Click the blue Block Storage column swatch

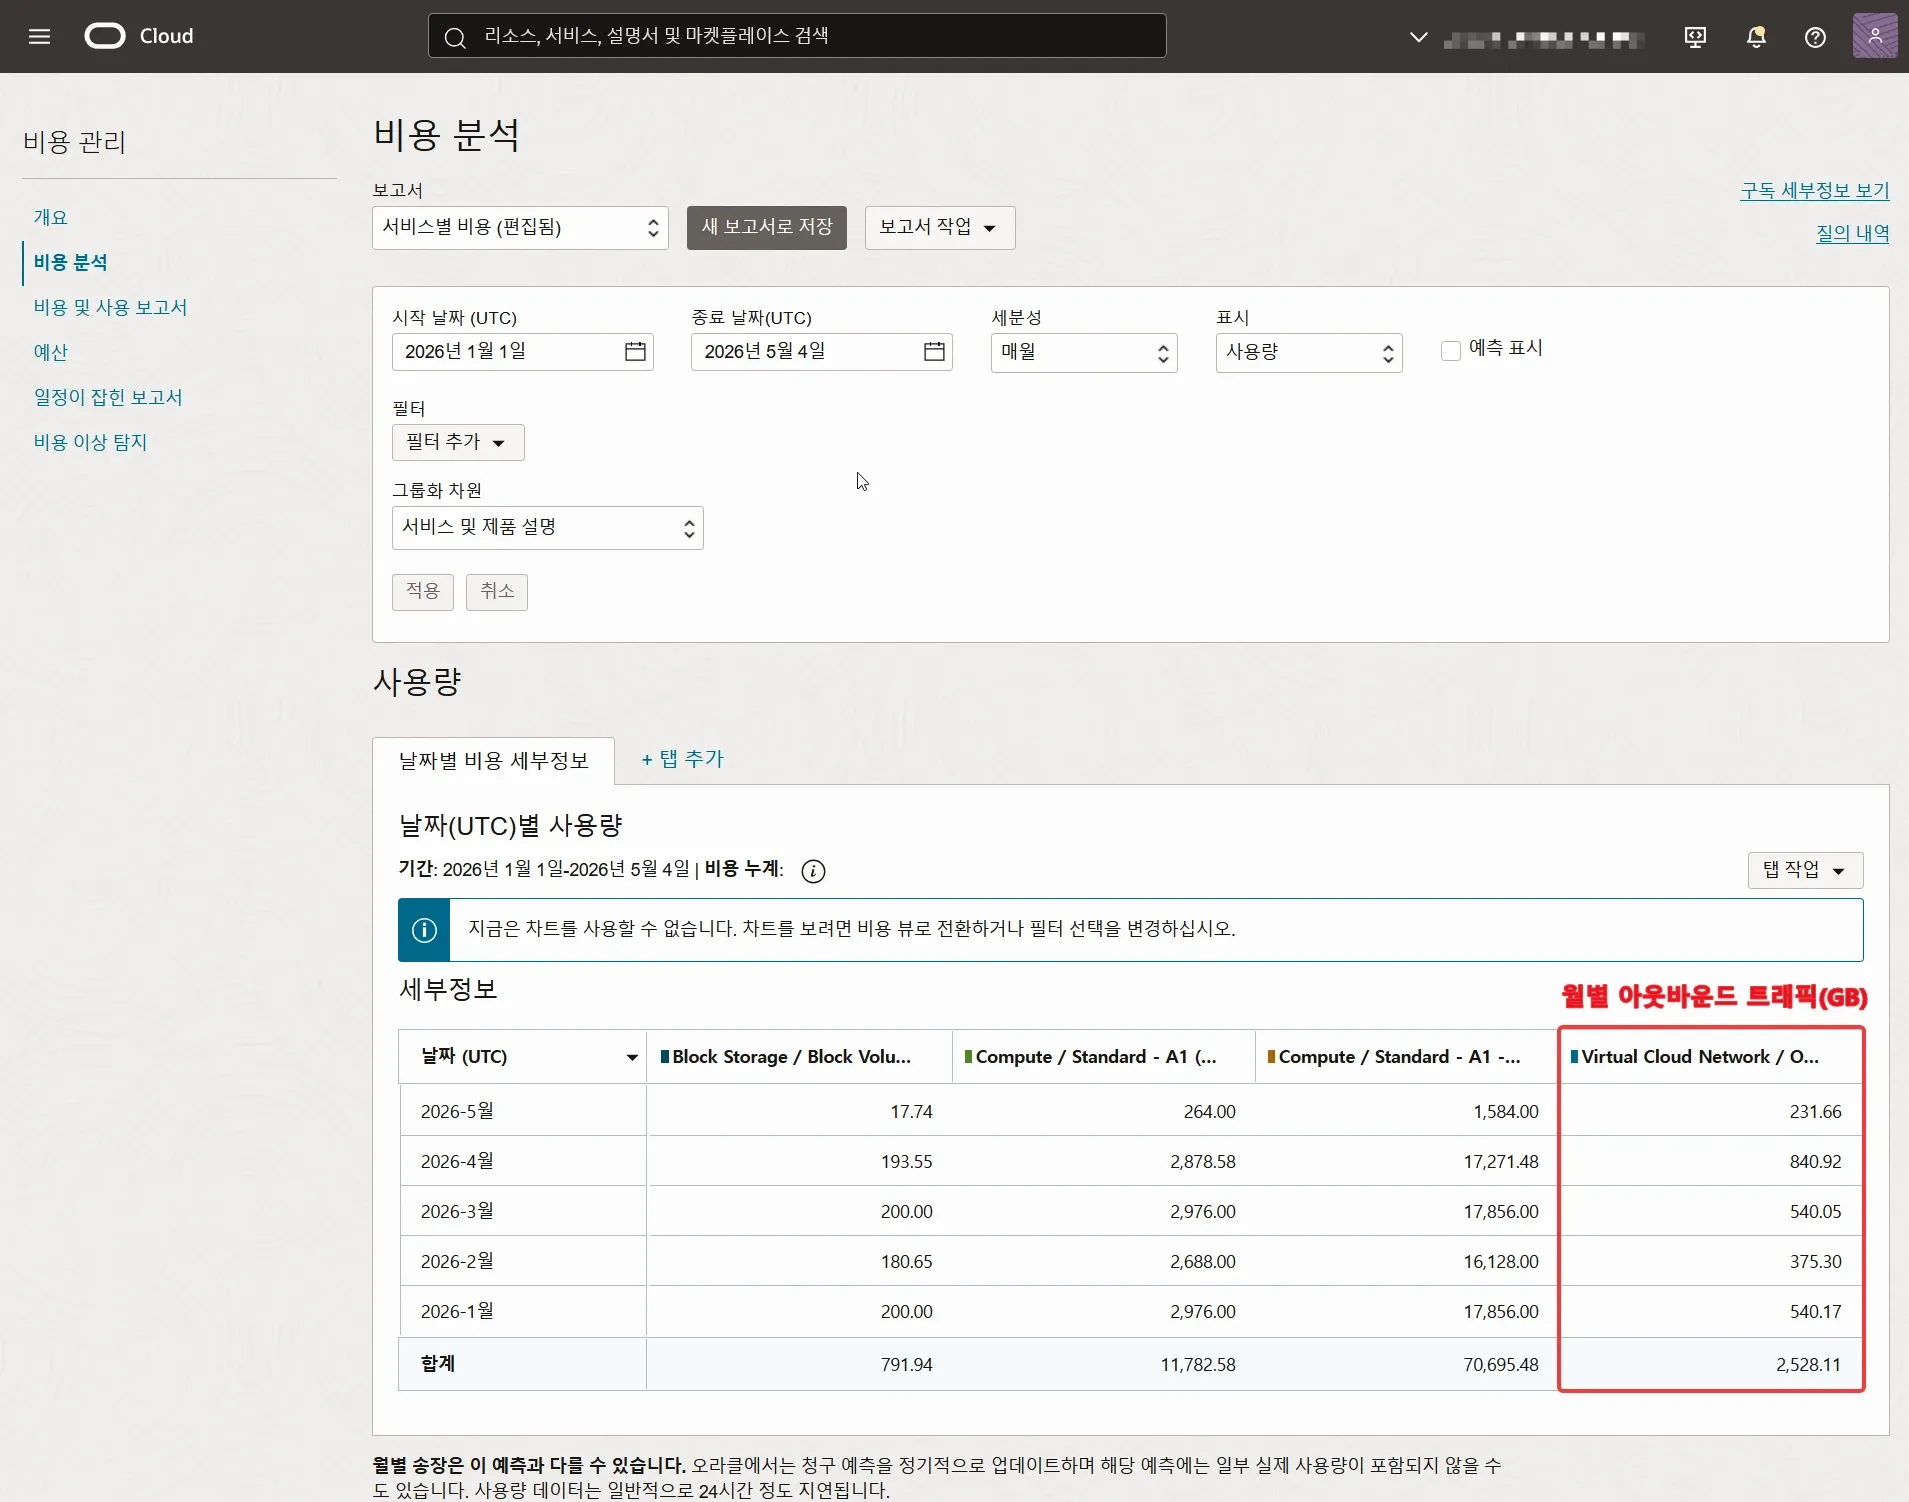click(x=665, y=1057)
